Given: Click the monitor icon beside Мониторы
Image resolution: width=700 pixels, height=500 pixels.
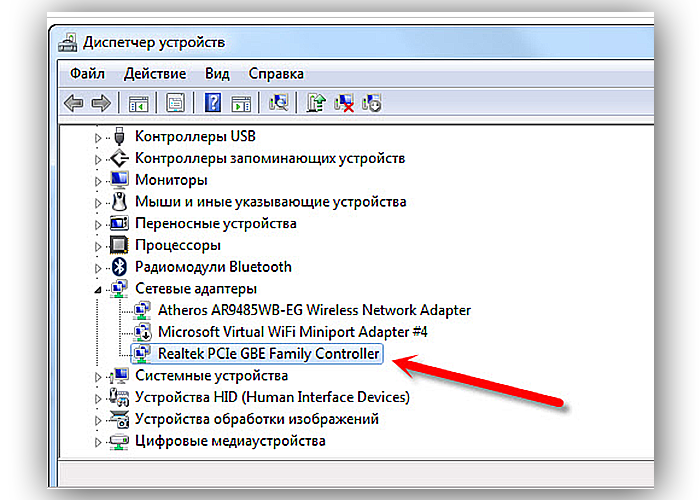Looking at the screenshot, I should pos(119,179).
